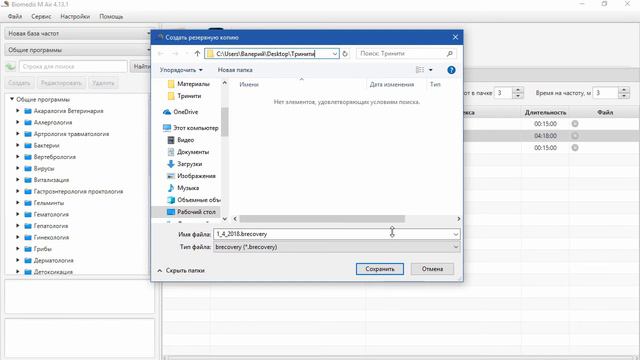
Task: Open the address path dropdown arrow
Action: pyautogui.click(x=335, y=53)
